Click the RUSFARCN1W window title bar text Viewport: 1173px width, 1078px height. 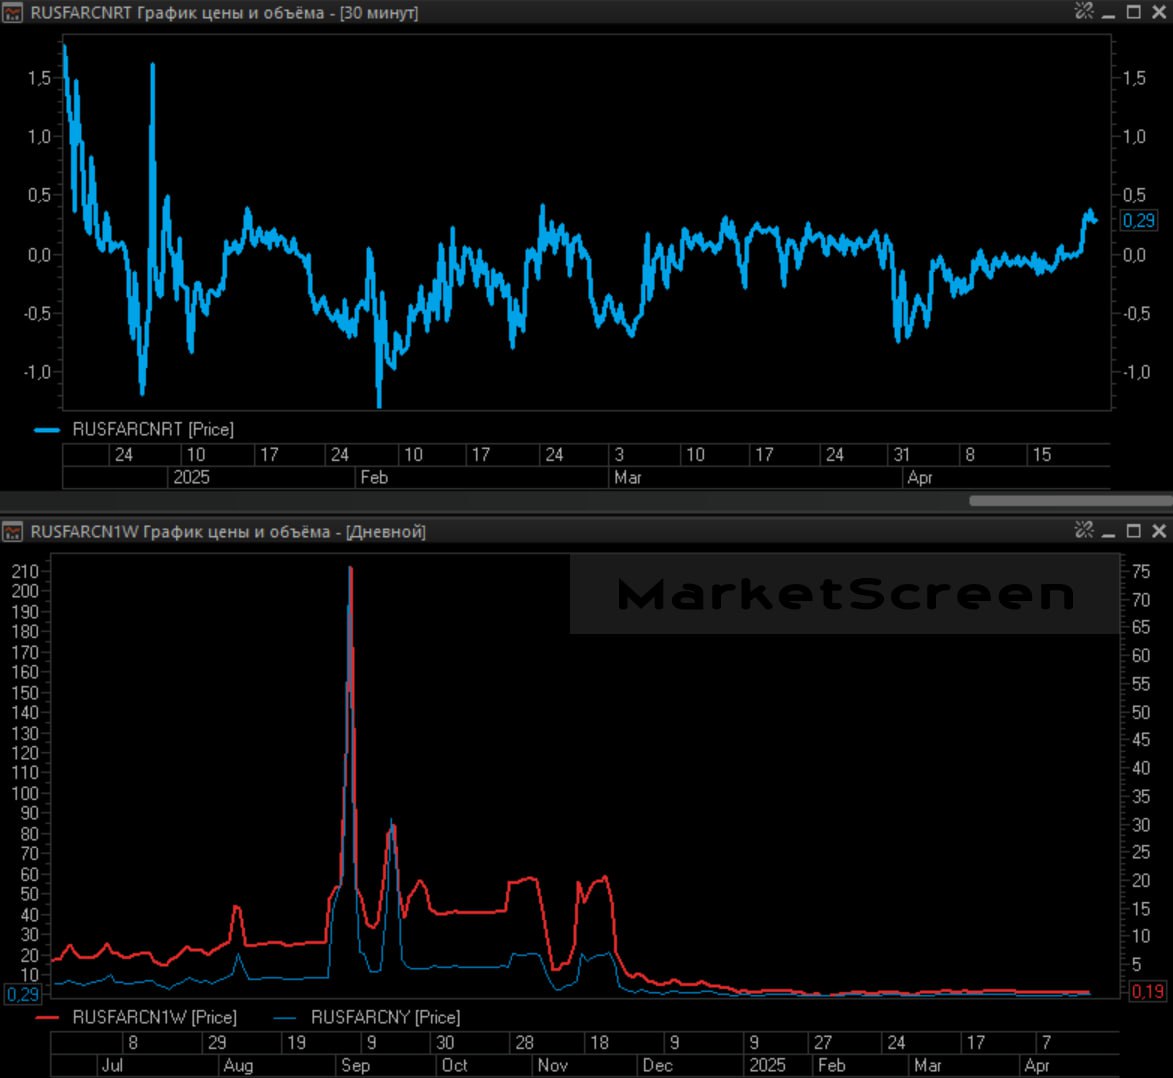click(x=228, y=532)
